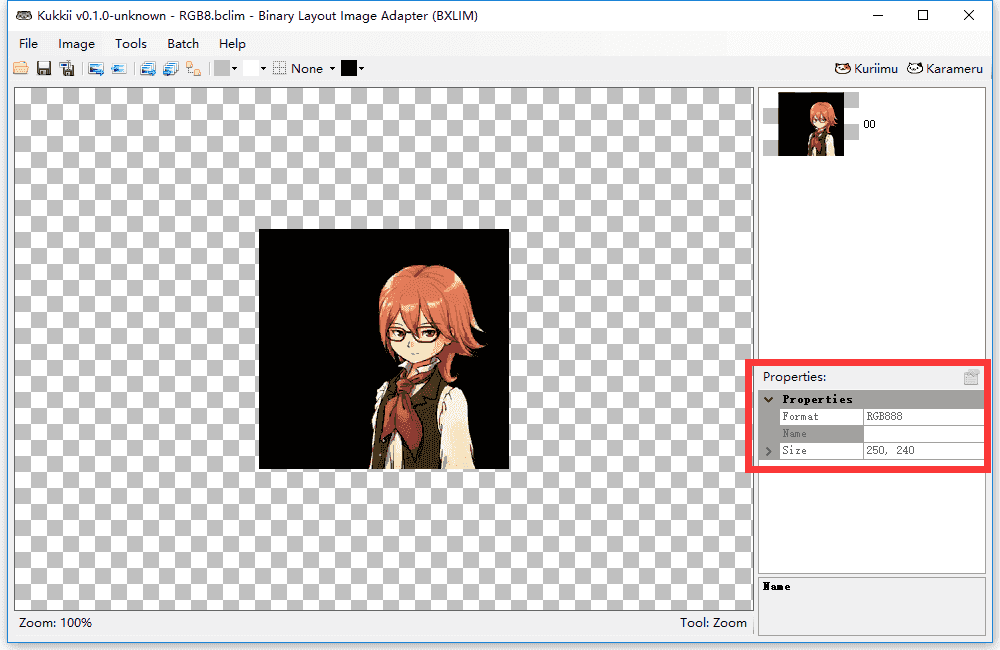Viewport: 1000px width, 650px height.
Task: Click the black background color swatch
Action: point(349,68)
